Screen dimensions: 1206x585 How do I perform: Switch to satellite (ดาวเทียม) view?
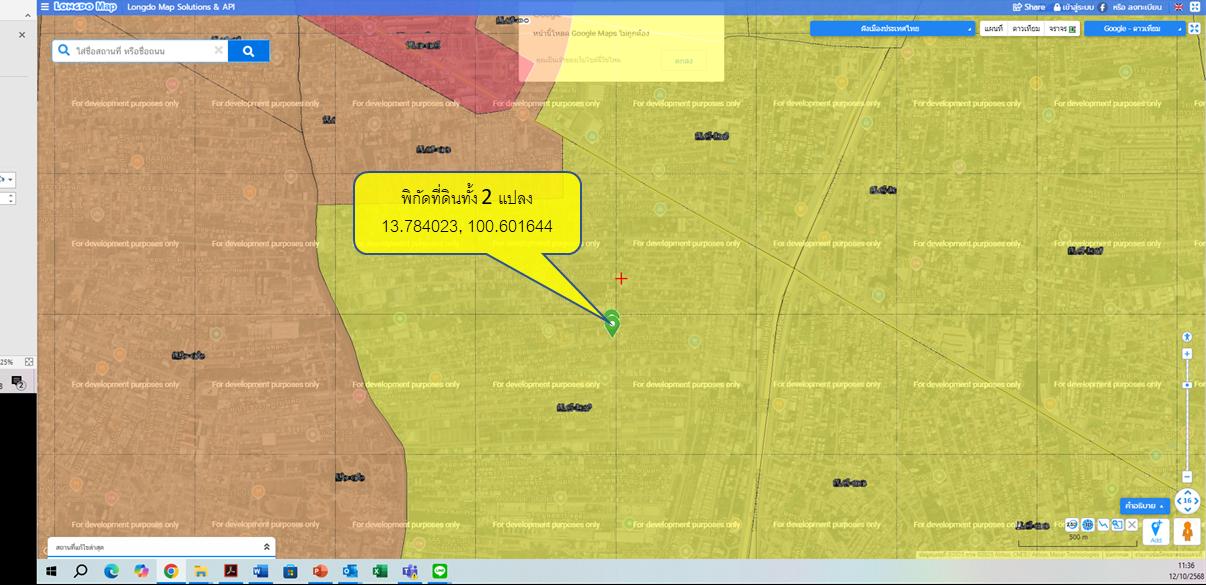[1025, 29]
